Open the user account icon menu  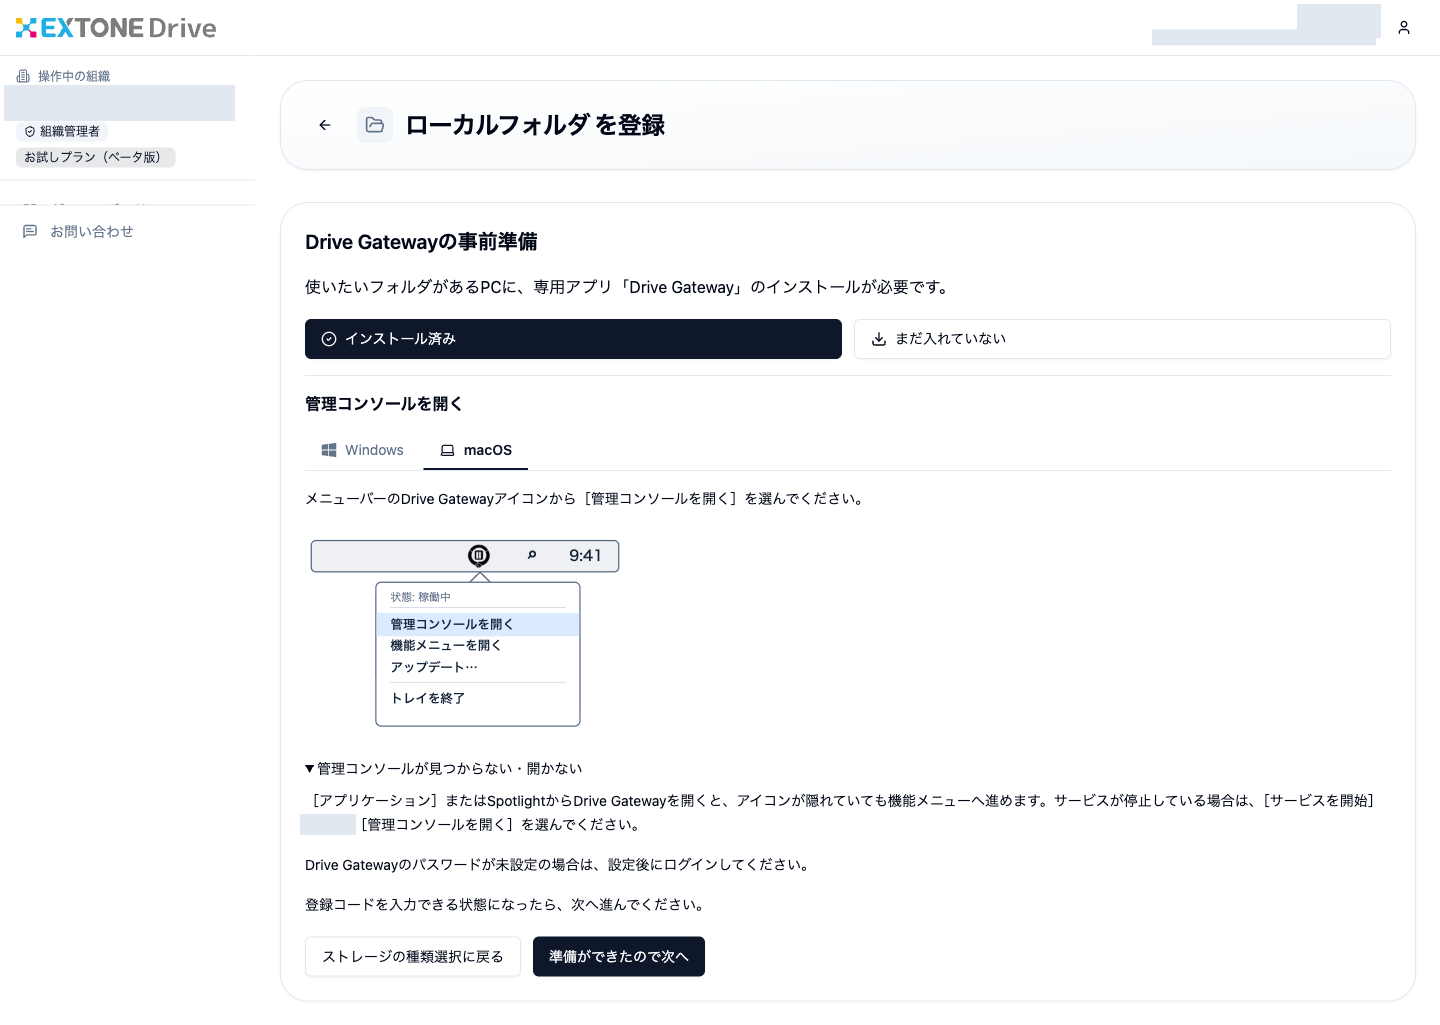(x=1404, y=28)
